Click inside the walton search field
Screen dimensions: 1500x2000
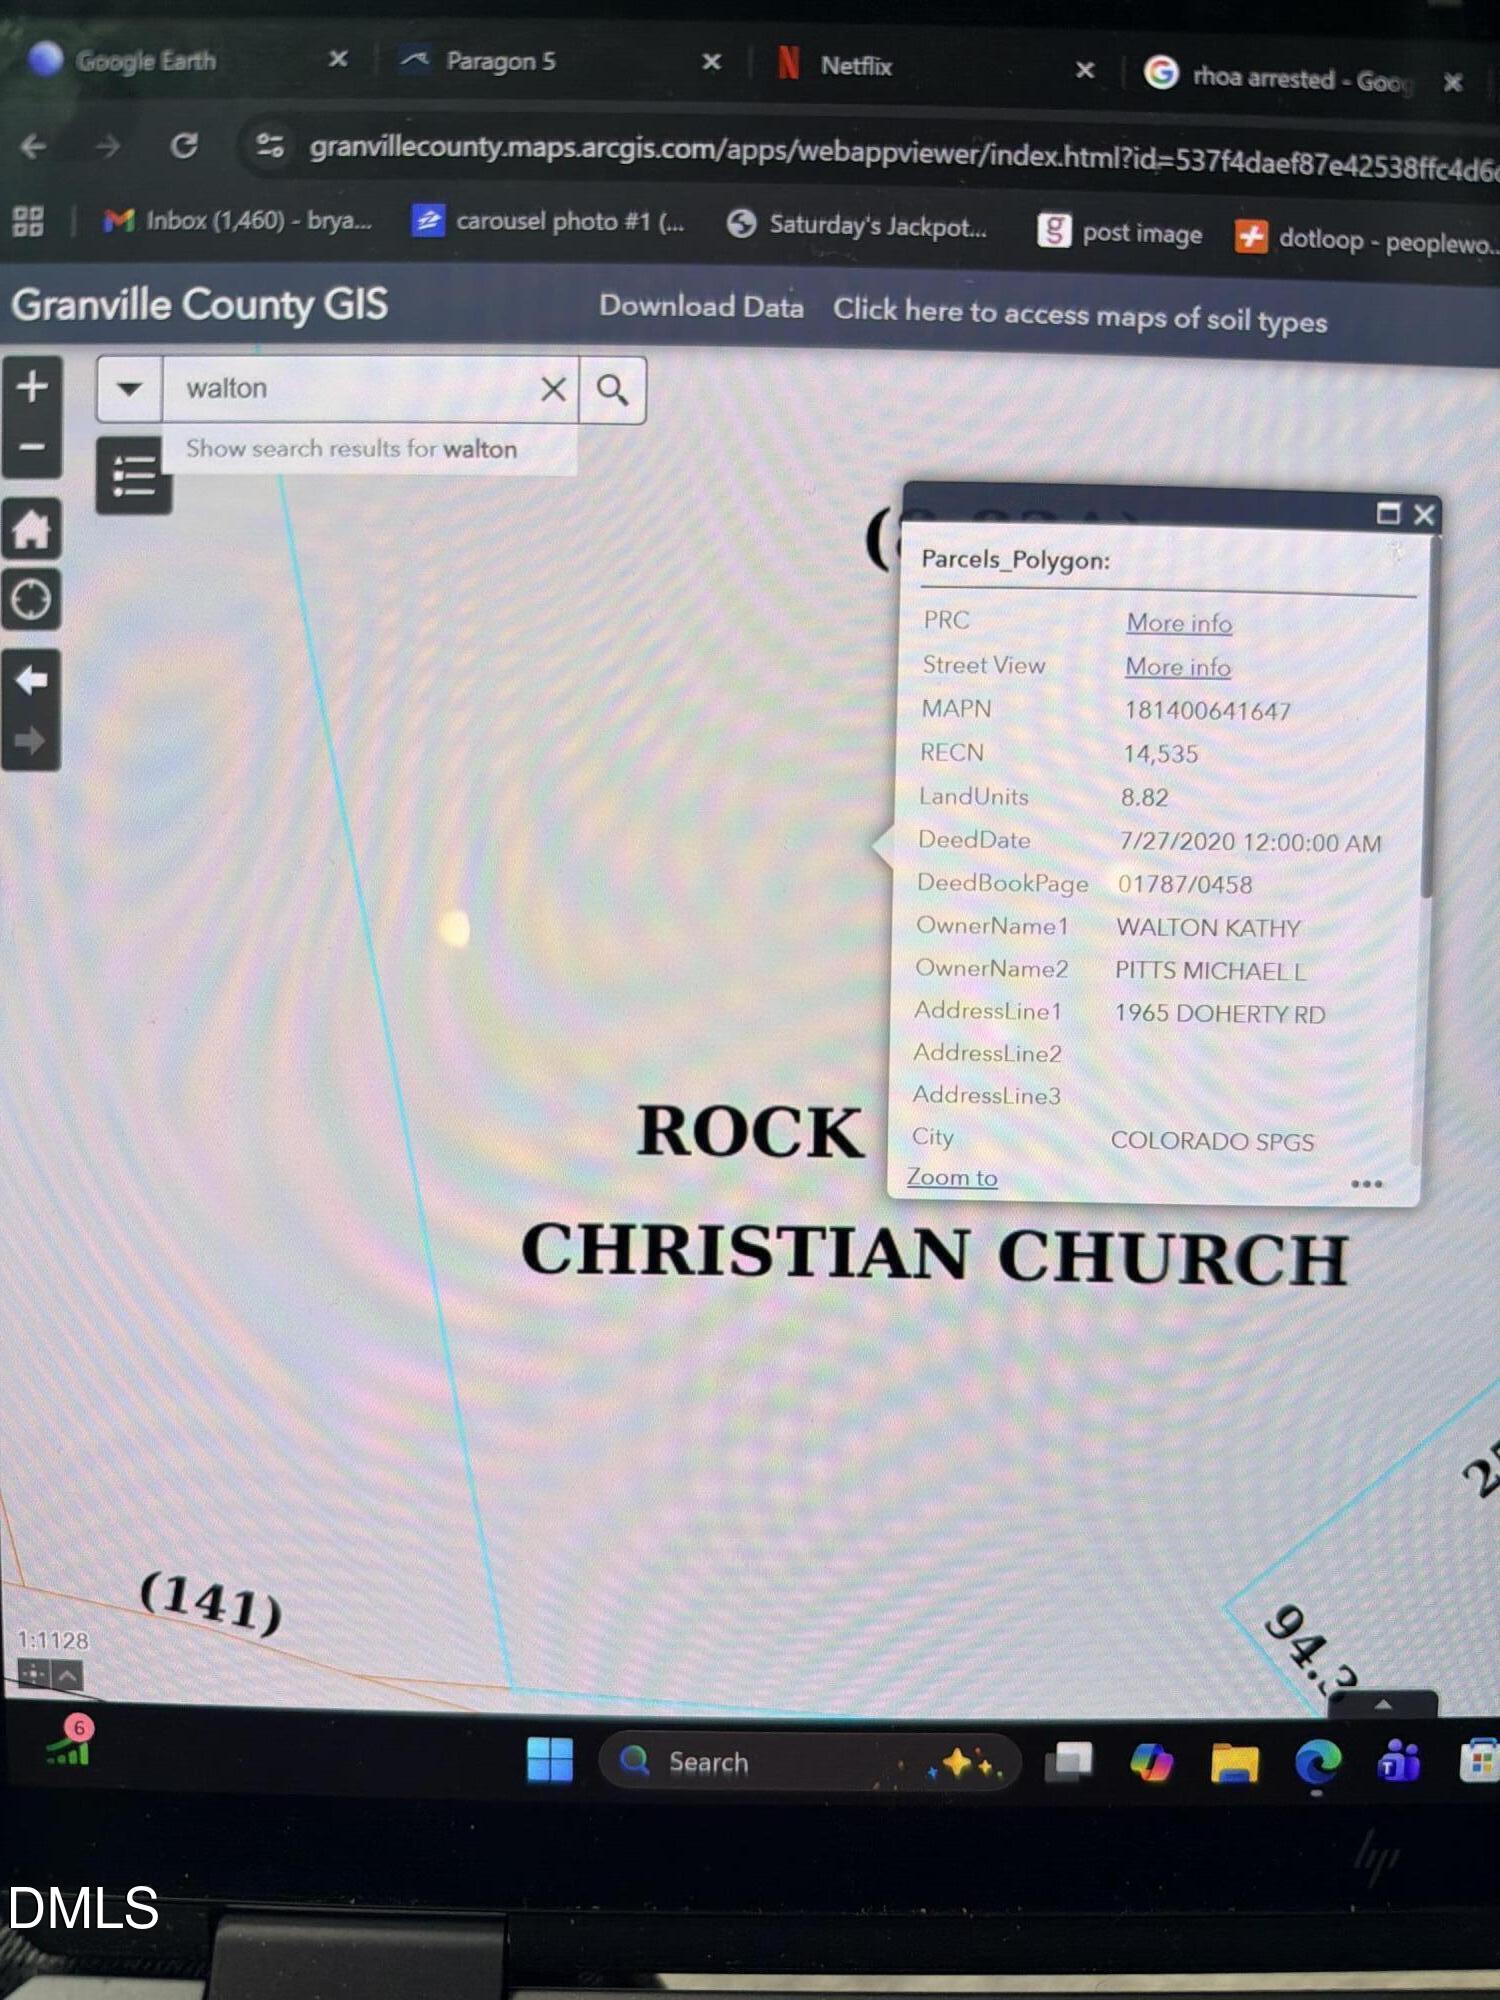350,388
